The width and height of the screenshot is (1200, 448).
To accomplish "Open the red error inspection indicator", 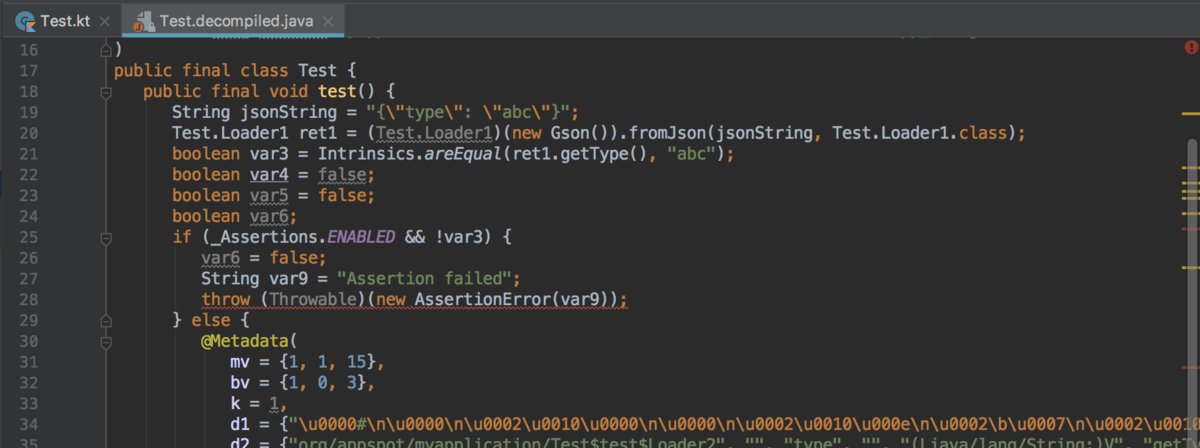I will coord(1189,47).
